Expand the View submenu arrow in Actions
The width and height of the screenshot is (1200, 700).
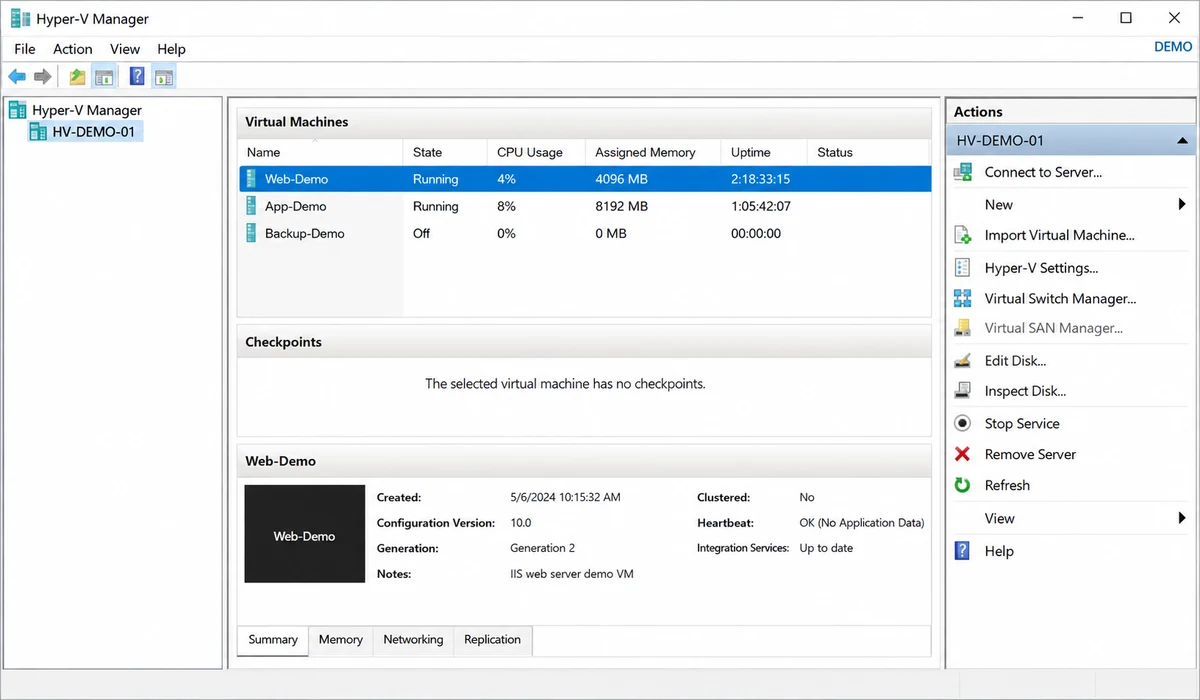pyautogui.click(x=1182, y=518)
